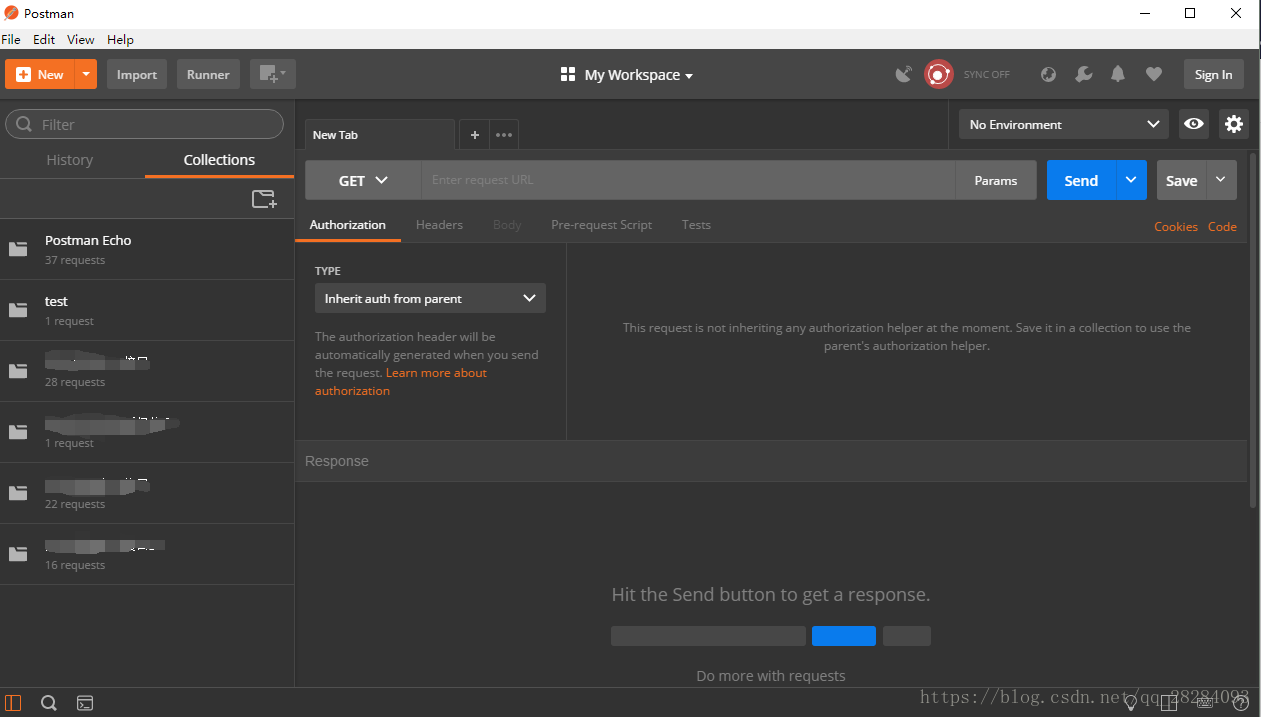Click the Response section header
Screen dimensions: 1261x717
771,461
